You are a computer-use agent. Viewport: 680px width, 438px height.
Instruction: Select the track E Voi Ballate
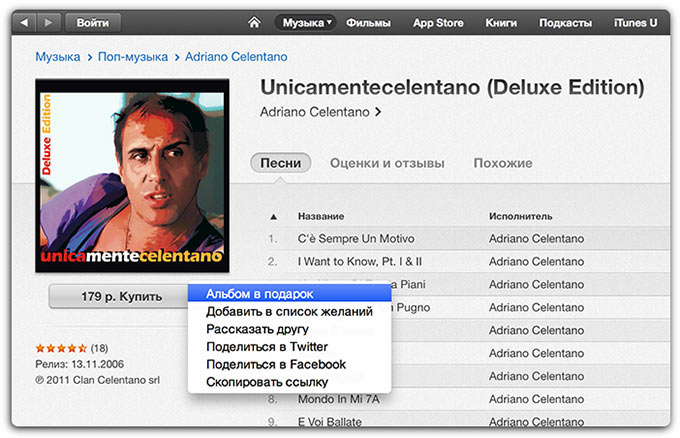[x=330, y=422]
